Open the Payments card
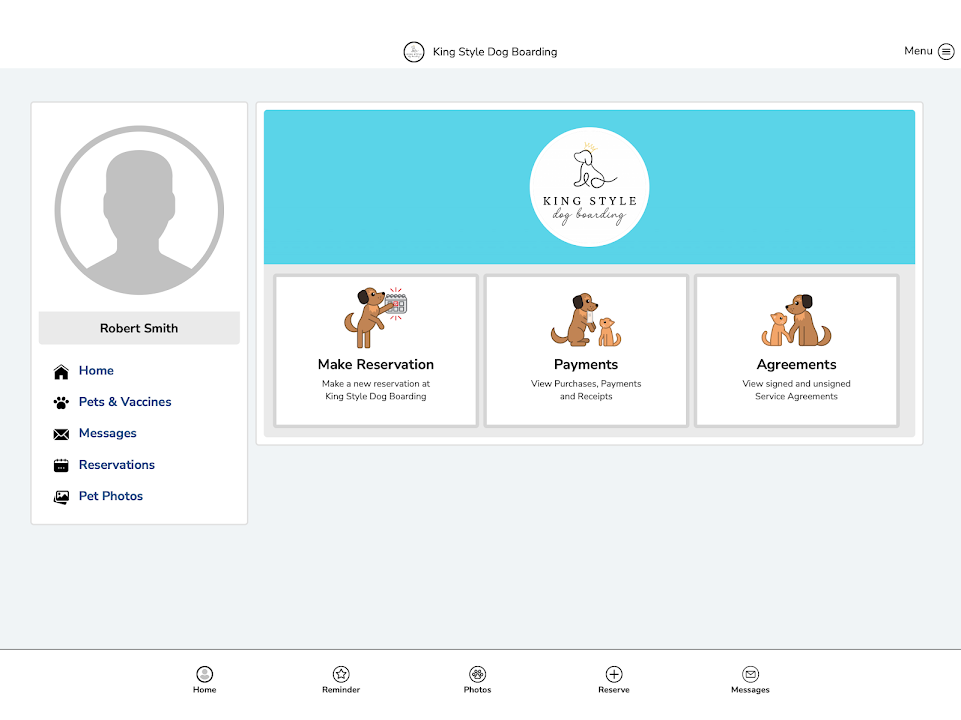 tap(586, 351)
